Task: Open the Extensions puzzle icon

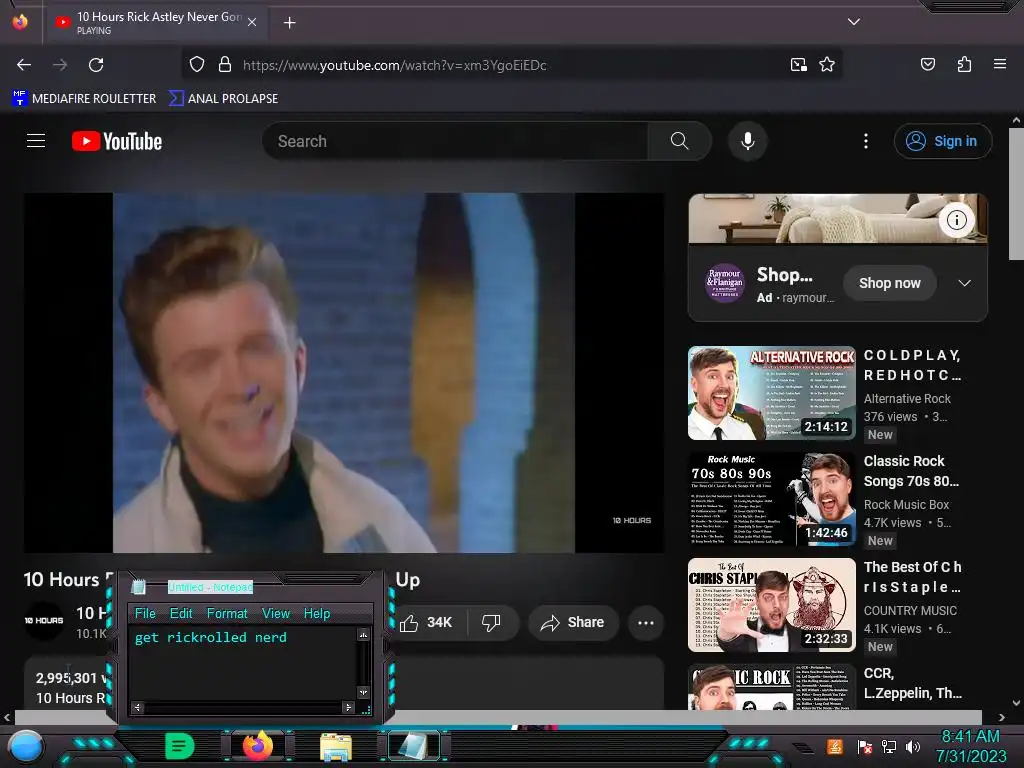Action: click(x=964, y=64)
